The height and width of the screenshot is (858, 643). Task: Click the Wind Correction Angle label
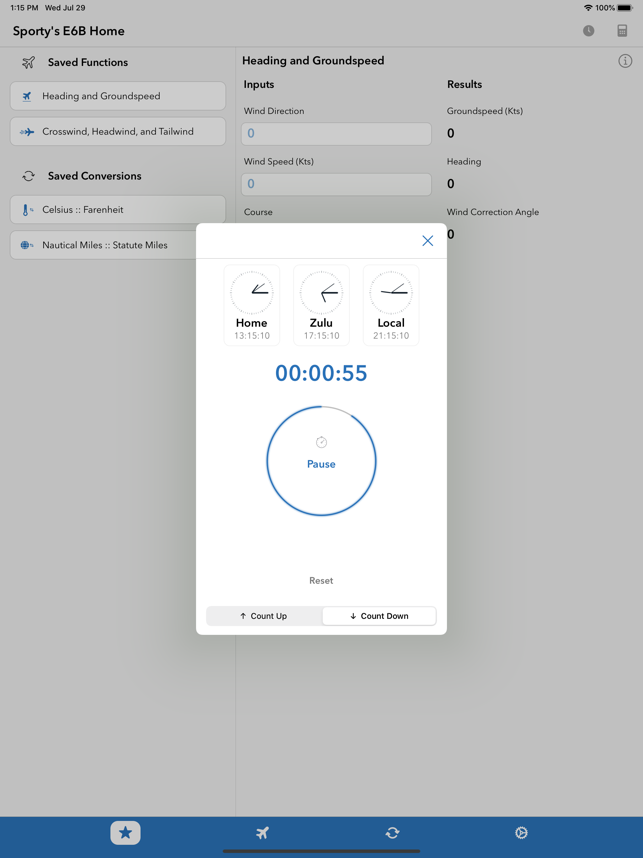[493, 212]
